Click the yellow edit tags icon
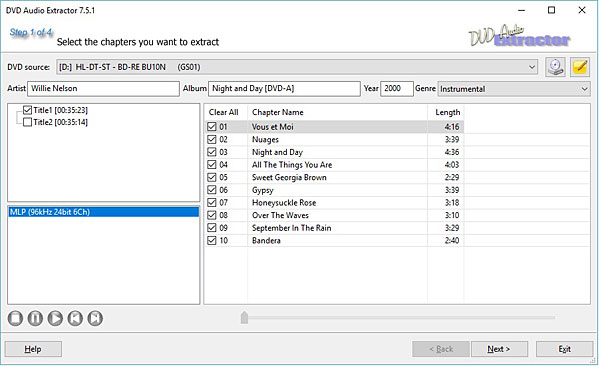Image resolution: width=600 pixels, height=367 pixels. pos(580,67)
